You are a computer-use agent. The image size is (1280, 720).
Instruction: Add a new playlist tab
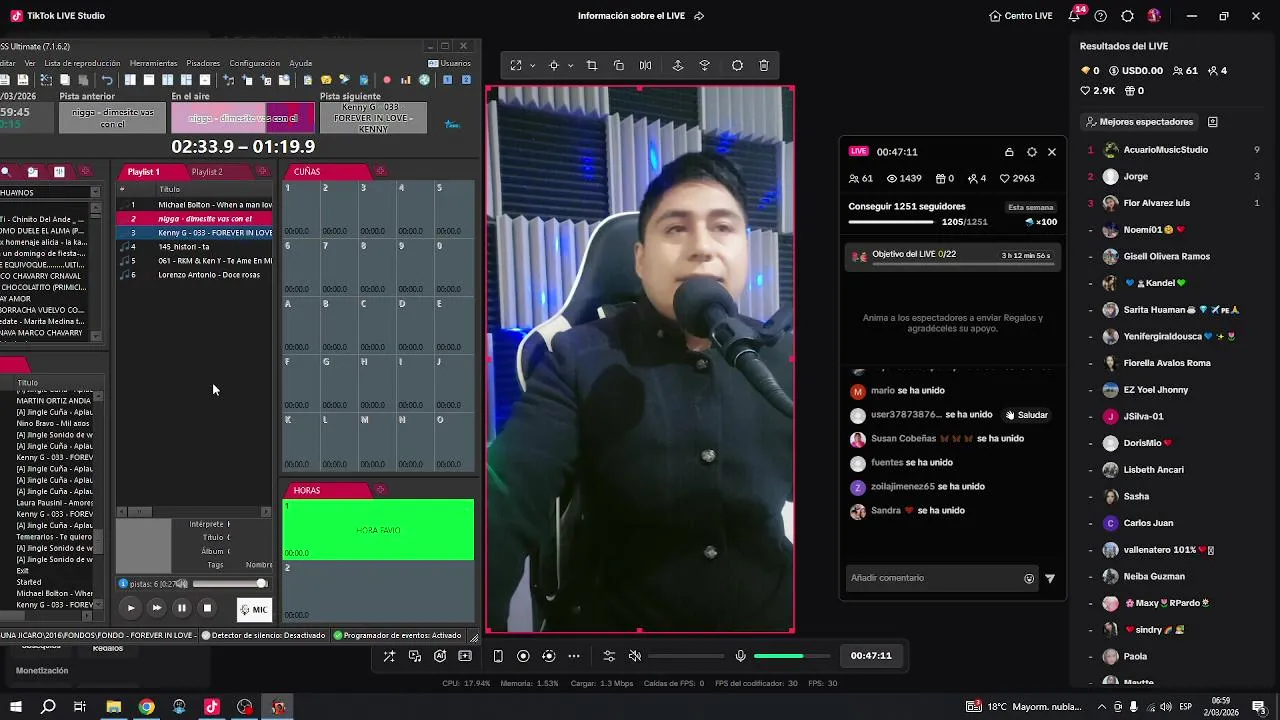[x=263, y=172]
